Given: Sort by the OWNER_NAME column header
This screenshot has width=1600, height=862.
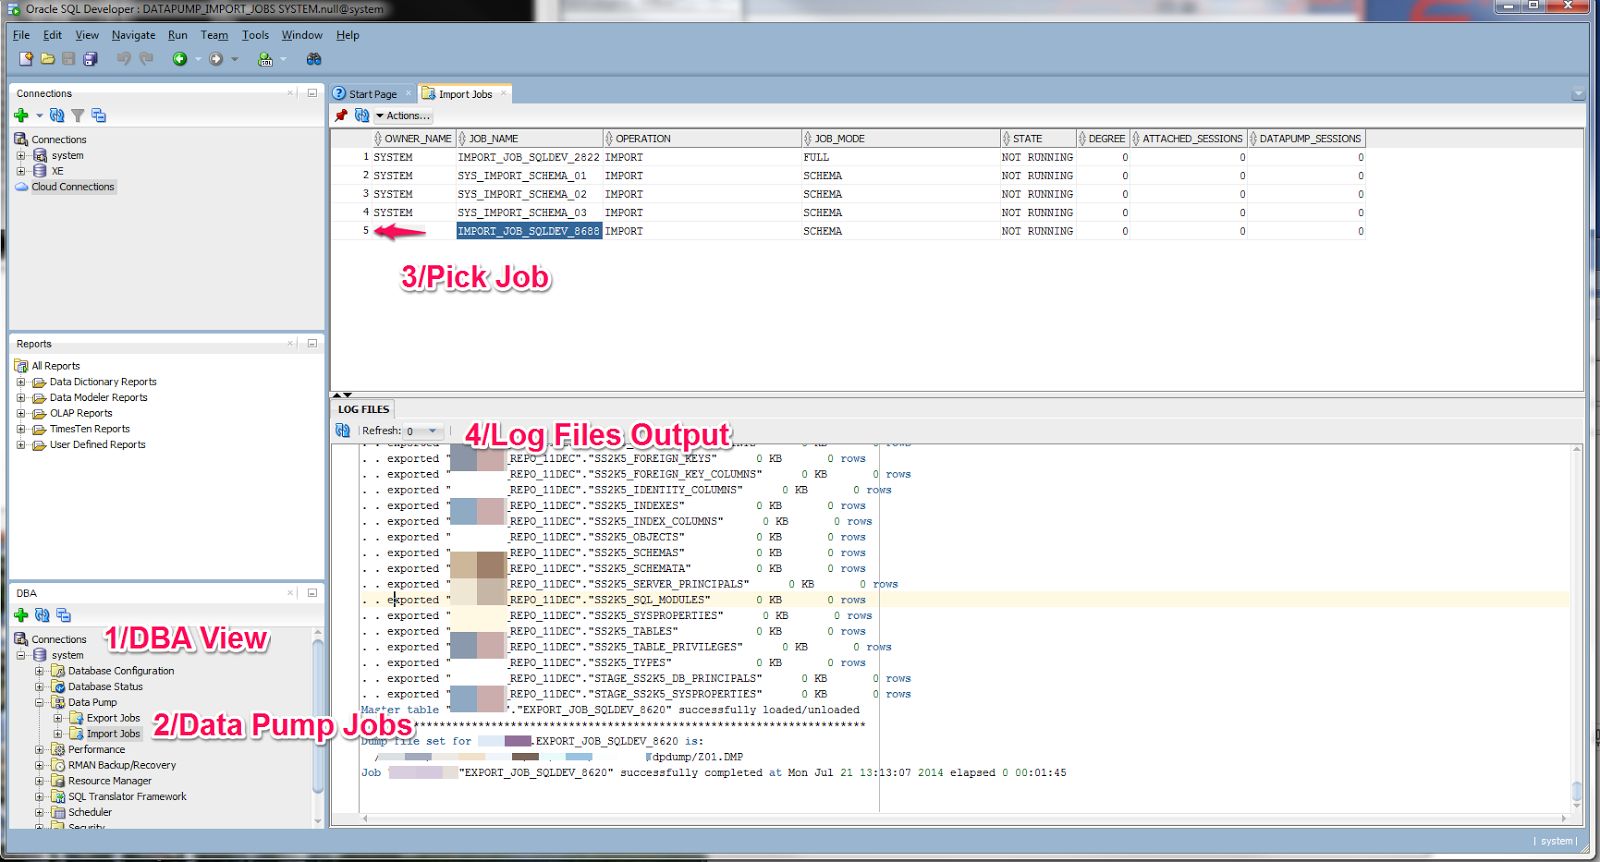Looking at the screenshot, I should (414, 139).
